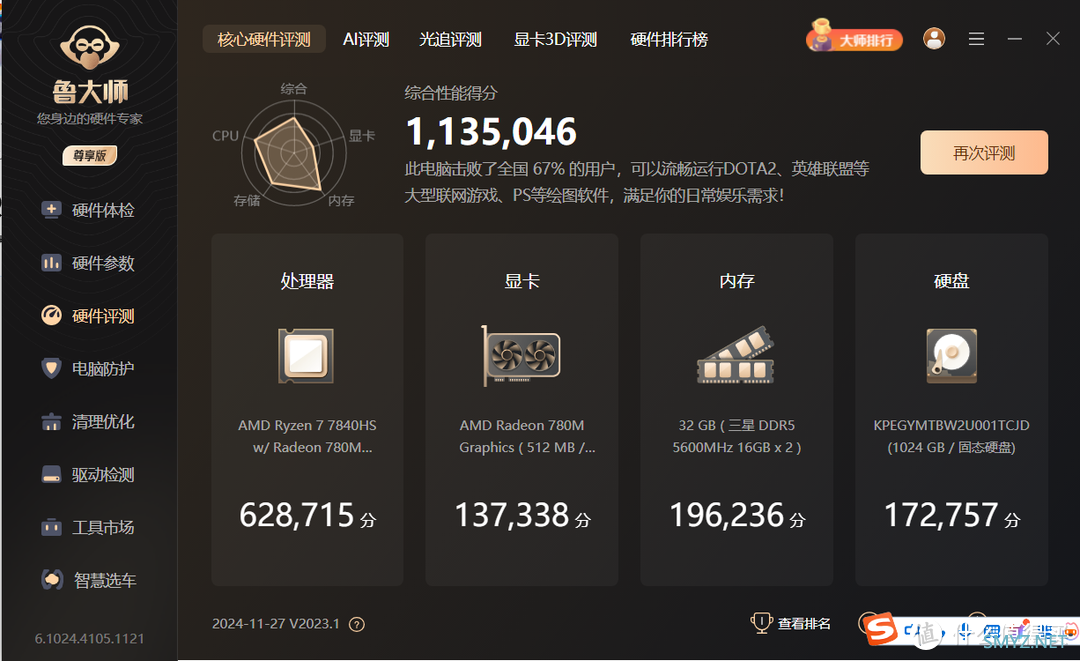Click the graphics card icon
Viewport: 1080px width, 661px height.
coord(521,355)
